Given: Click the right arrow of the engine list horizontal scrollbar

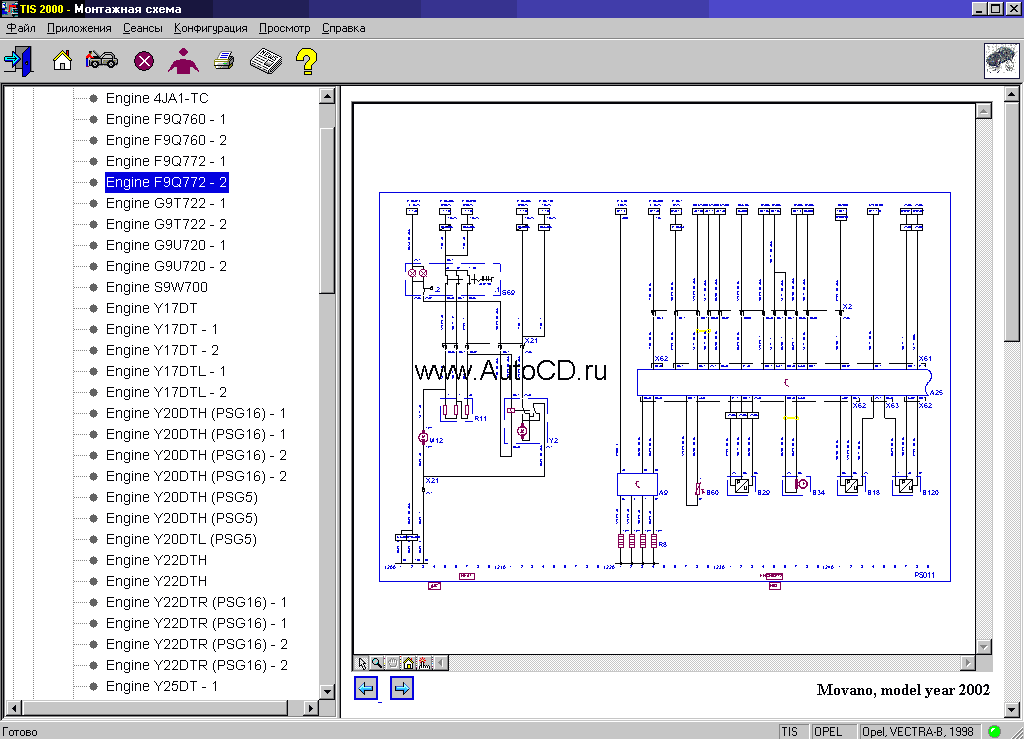Looking at the screenshot, I should [311, 708].
